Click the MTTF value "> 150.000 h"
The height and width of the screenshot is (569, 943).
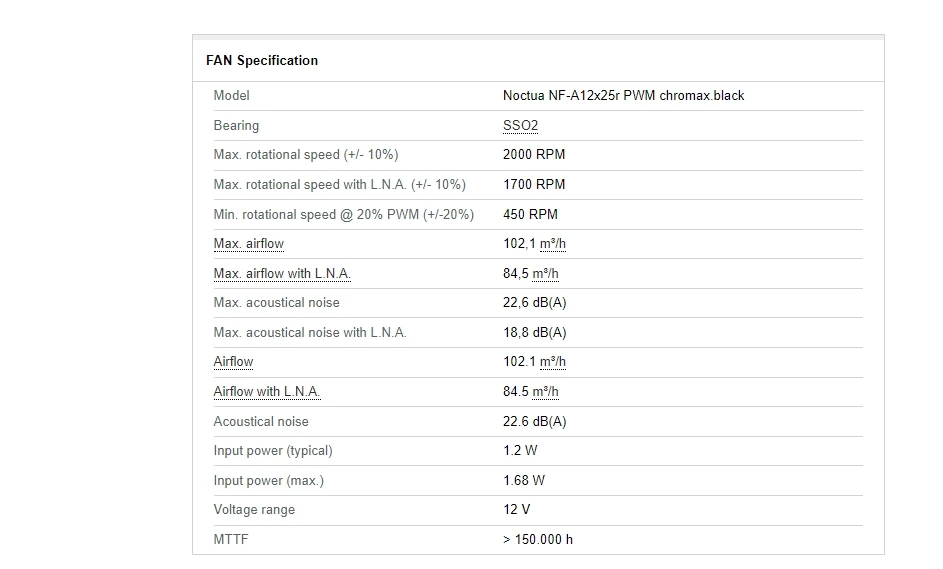click(x=538, y=540)
